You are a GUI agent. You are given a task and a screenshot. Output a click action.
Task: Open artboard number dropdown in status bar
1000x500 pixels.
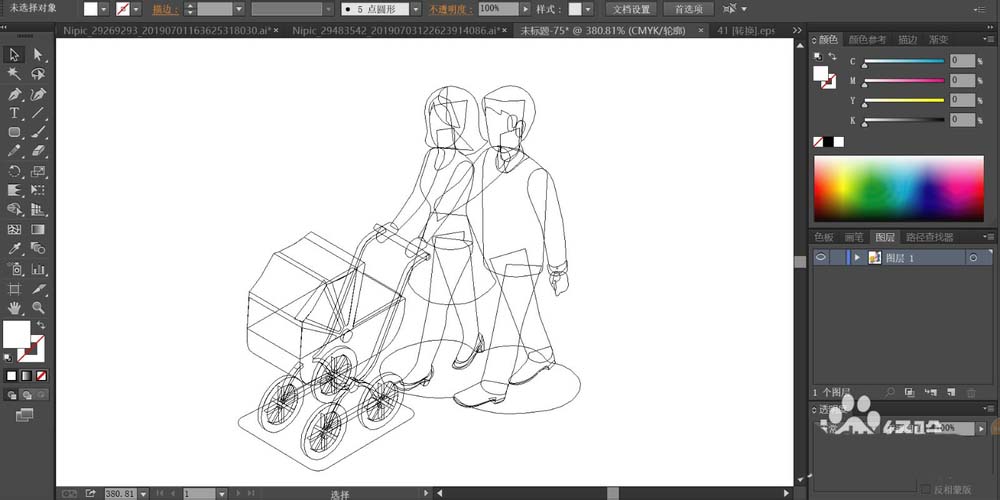tap(222, 494)
